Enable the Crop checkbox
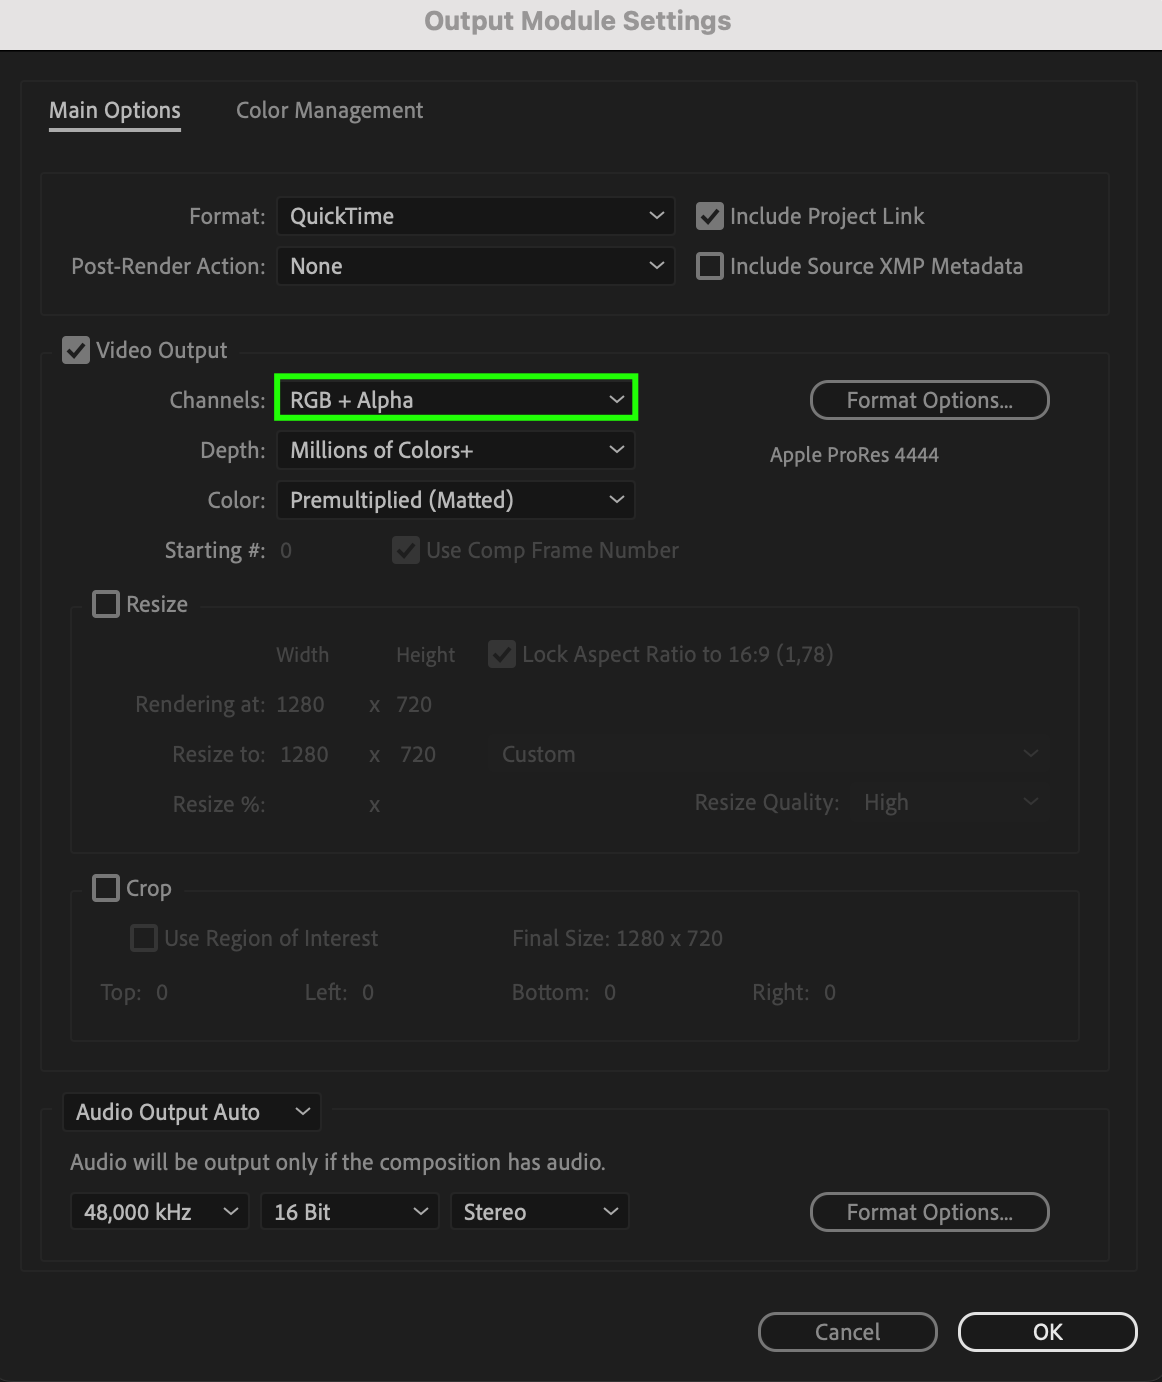Viewport: 1162px width, 1382px height. click(x=106, y=888)
